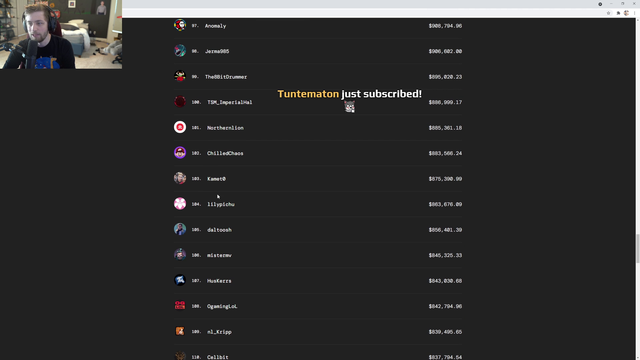The width and height of the screenshot is (640, 360).
Task: Click the payout amount in OgamingLoL's row
Action: coord(445,307)
